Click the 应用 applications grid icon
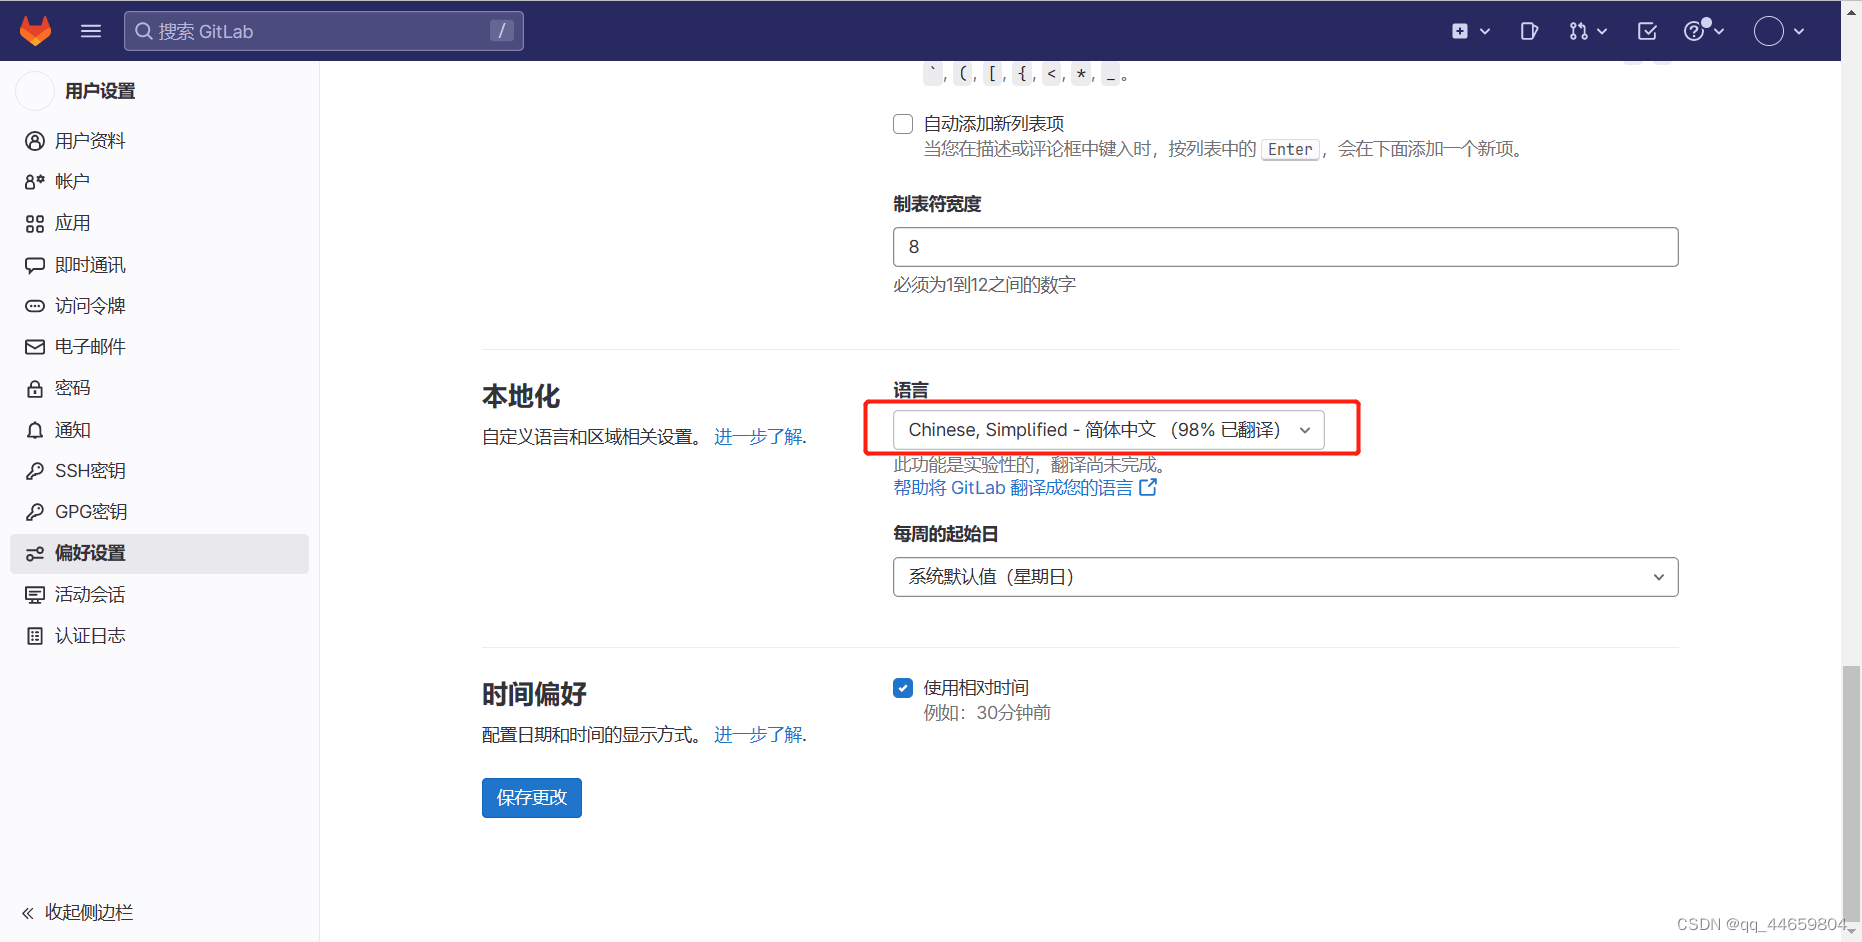The height and width of the screenshot is (942, 1862). coord(35,224)
